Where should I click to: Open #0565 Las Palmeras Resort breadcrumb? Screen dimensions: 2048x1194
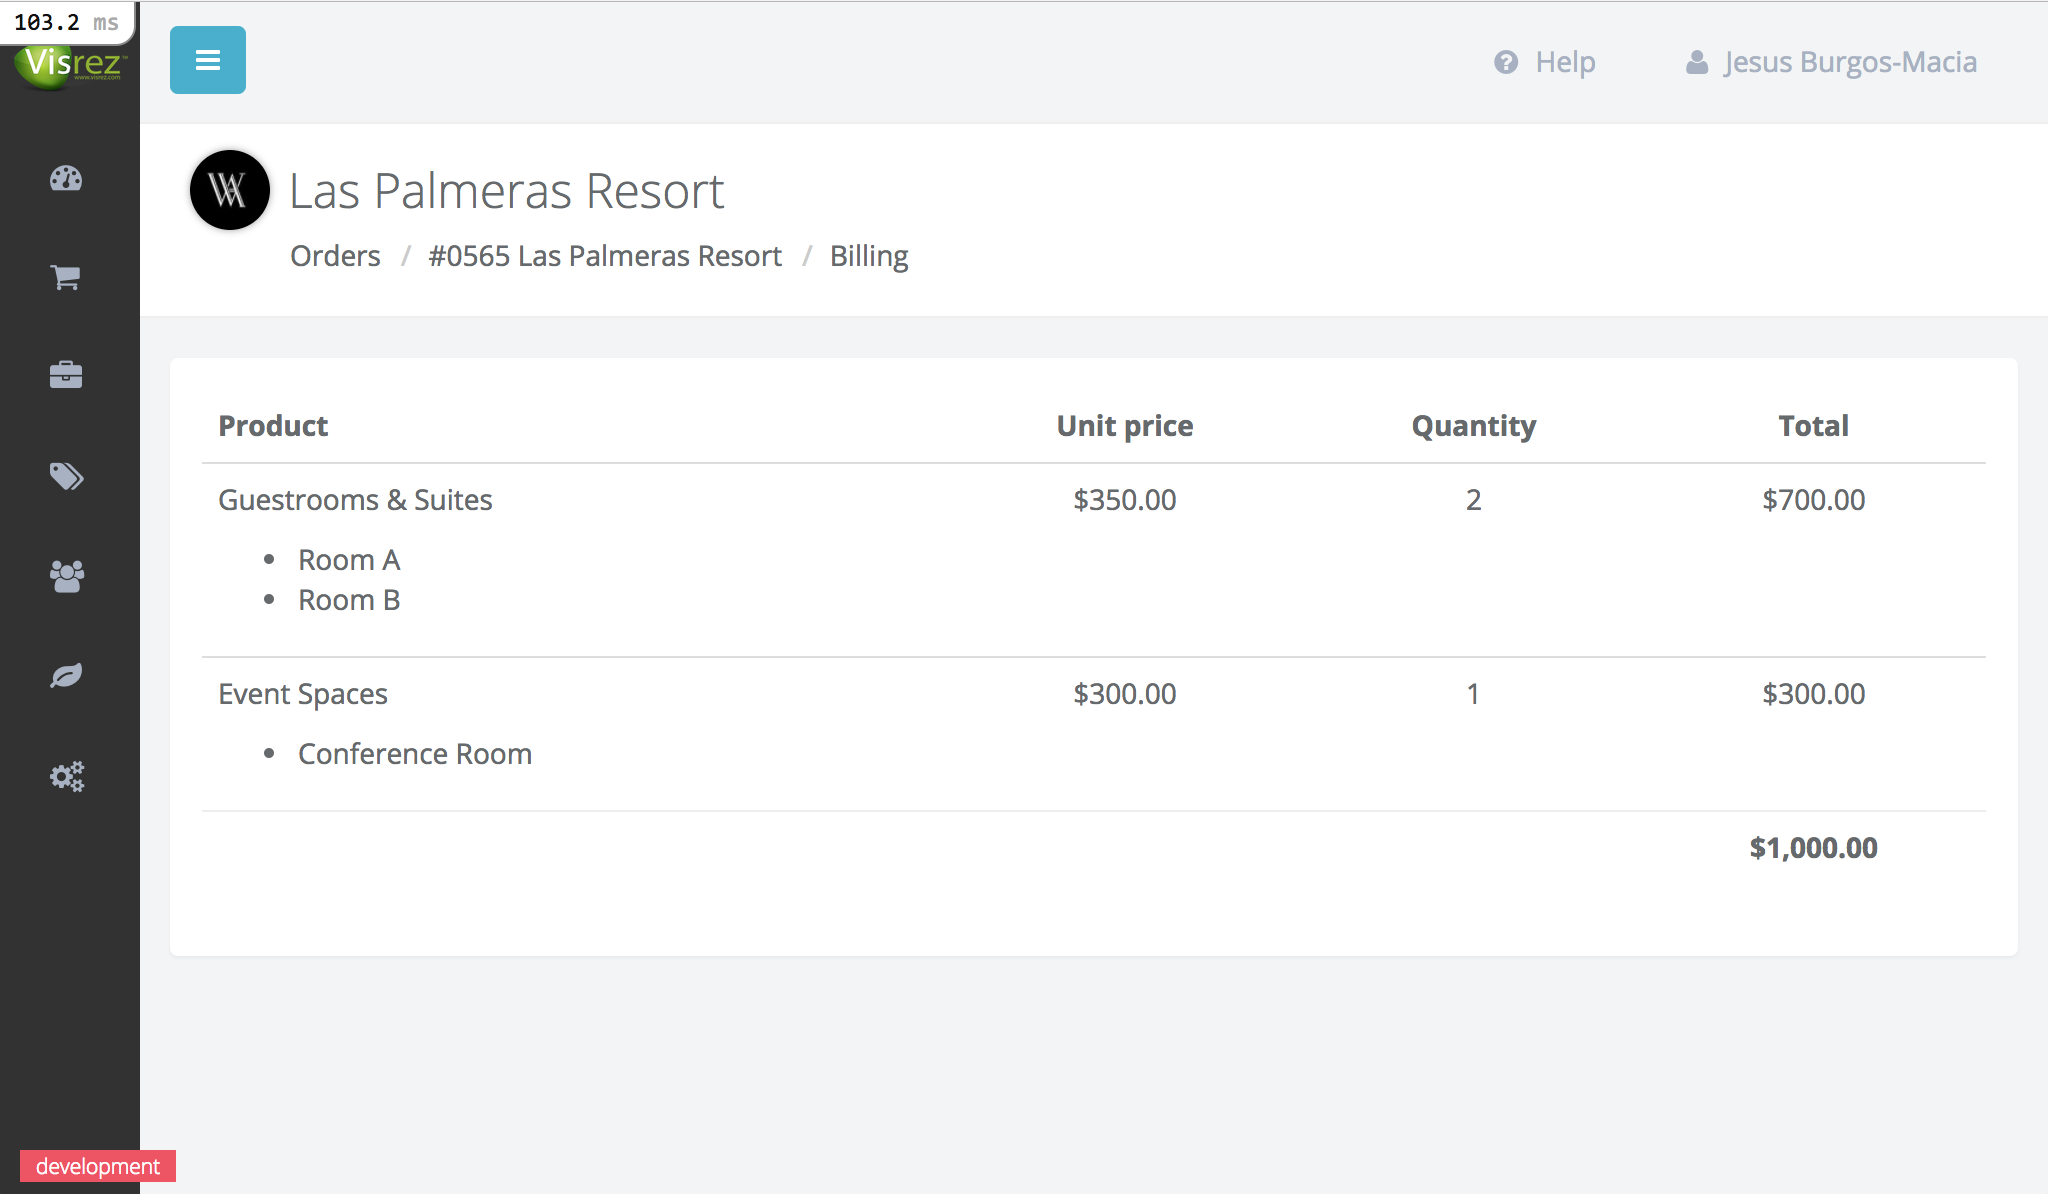tap(605, 256)
